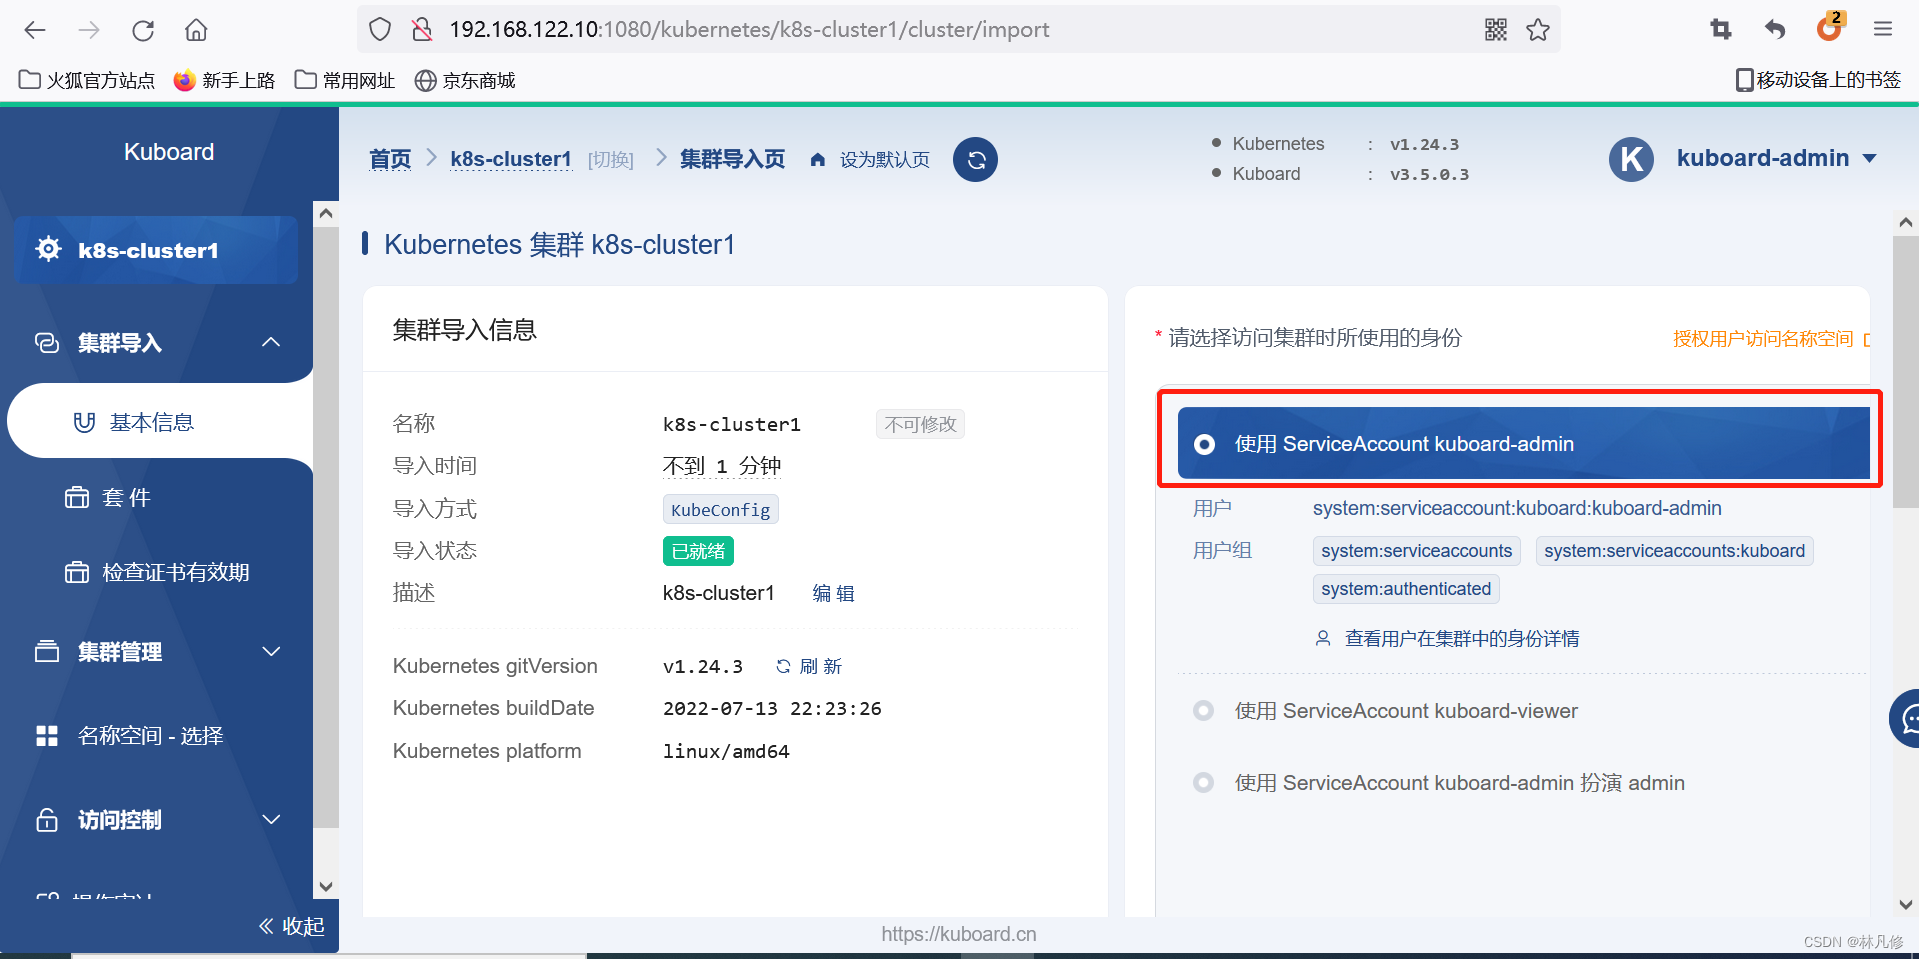Click the undo arrow toolbar icon

1775,30
